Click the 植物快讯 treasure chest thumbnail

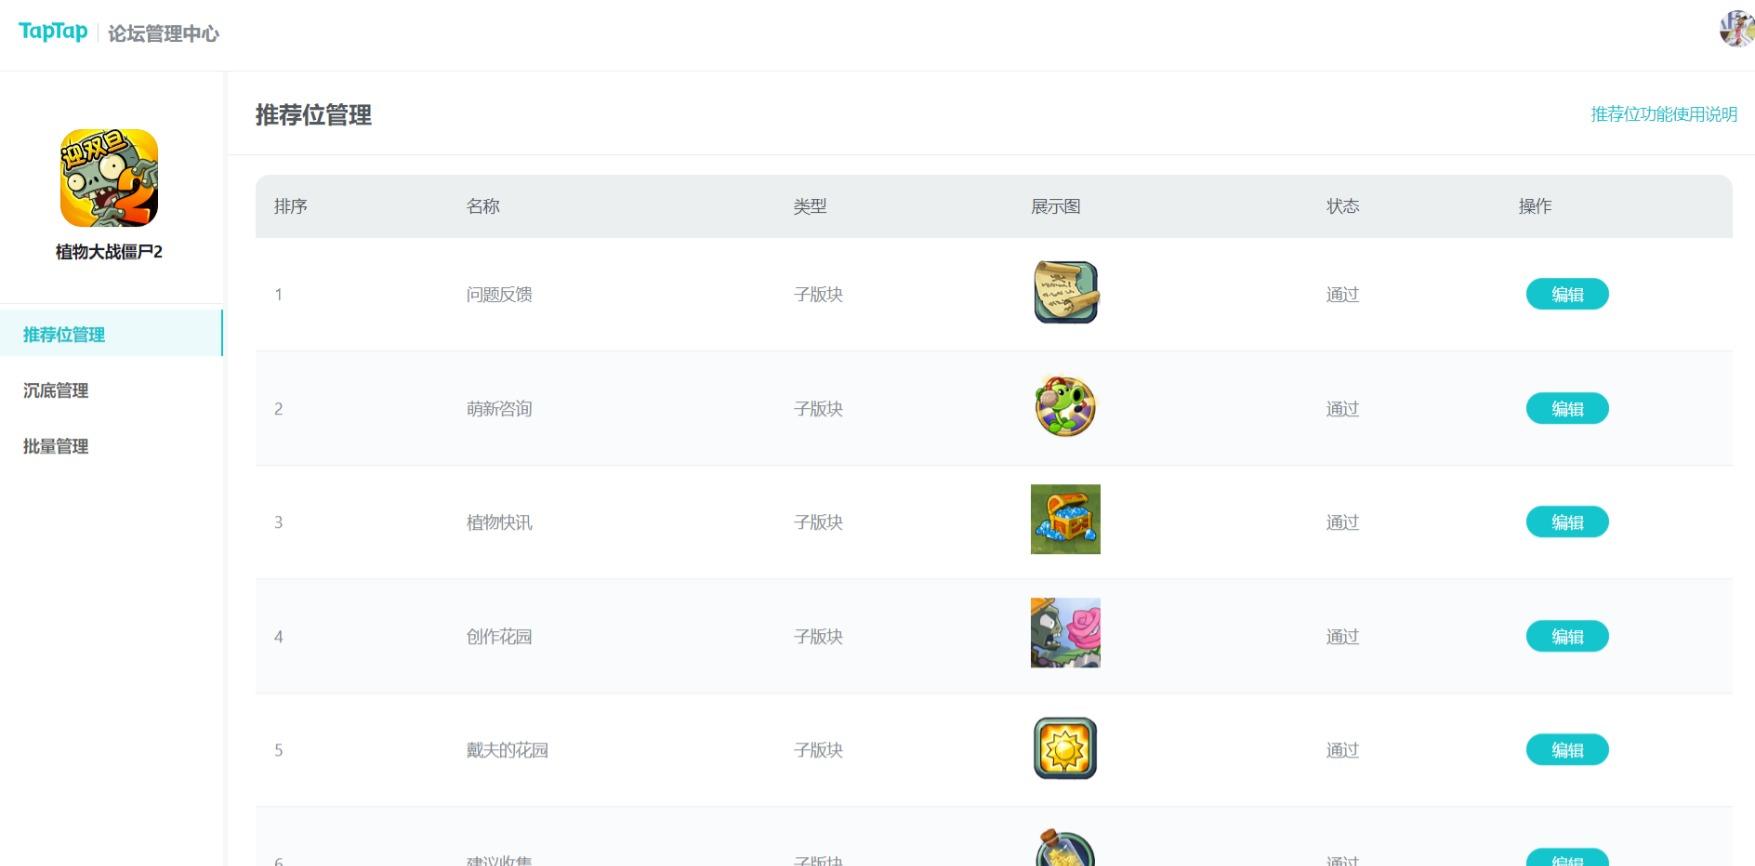click(1066, 519)
